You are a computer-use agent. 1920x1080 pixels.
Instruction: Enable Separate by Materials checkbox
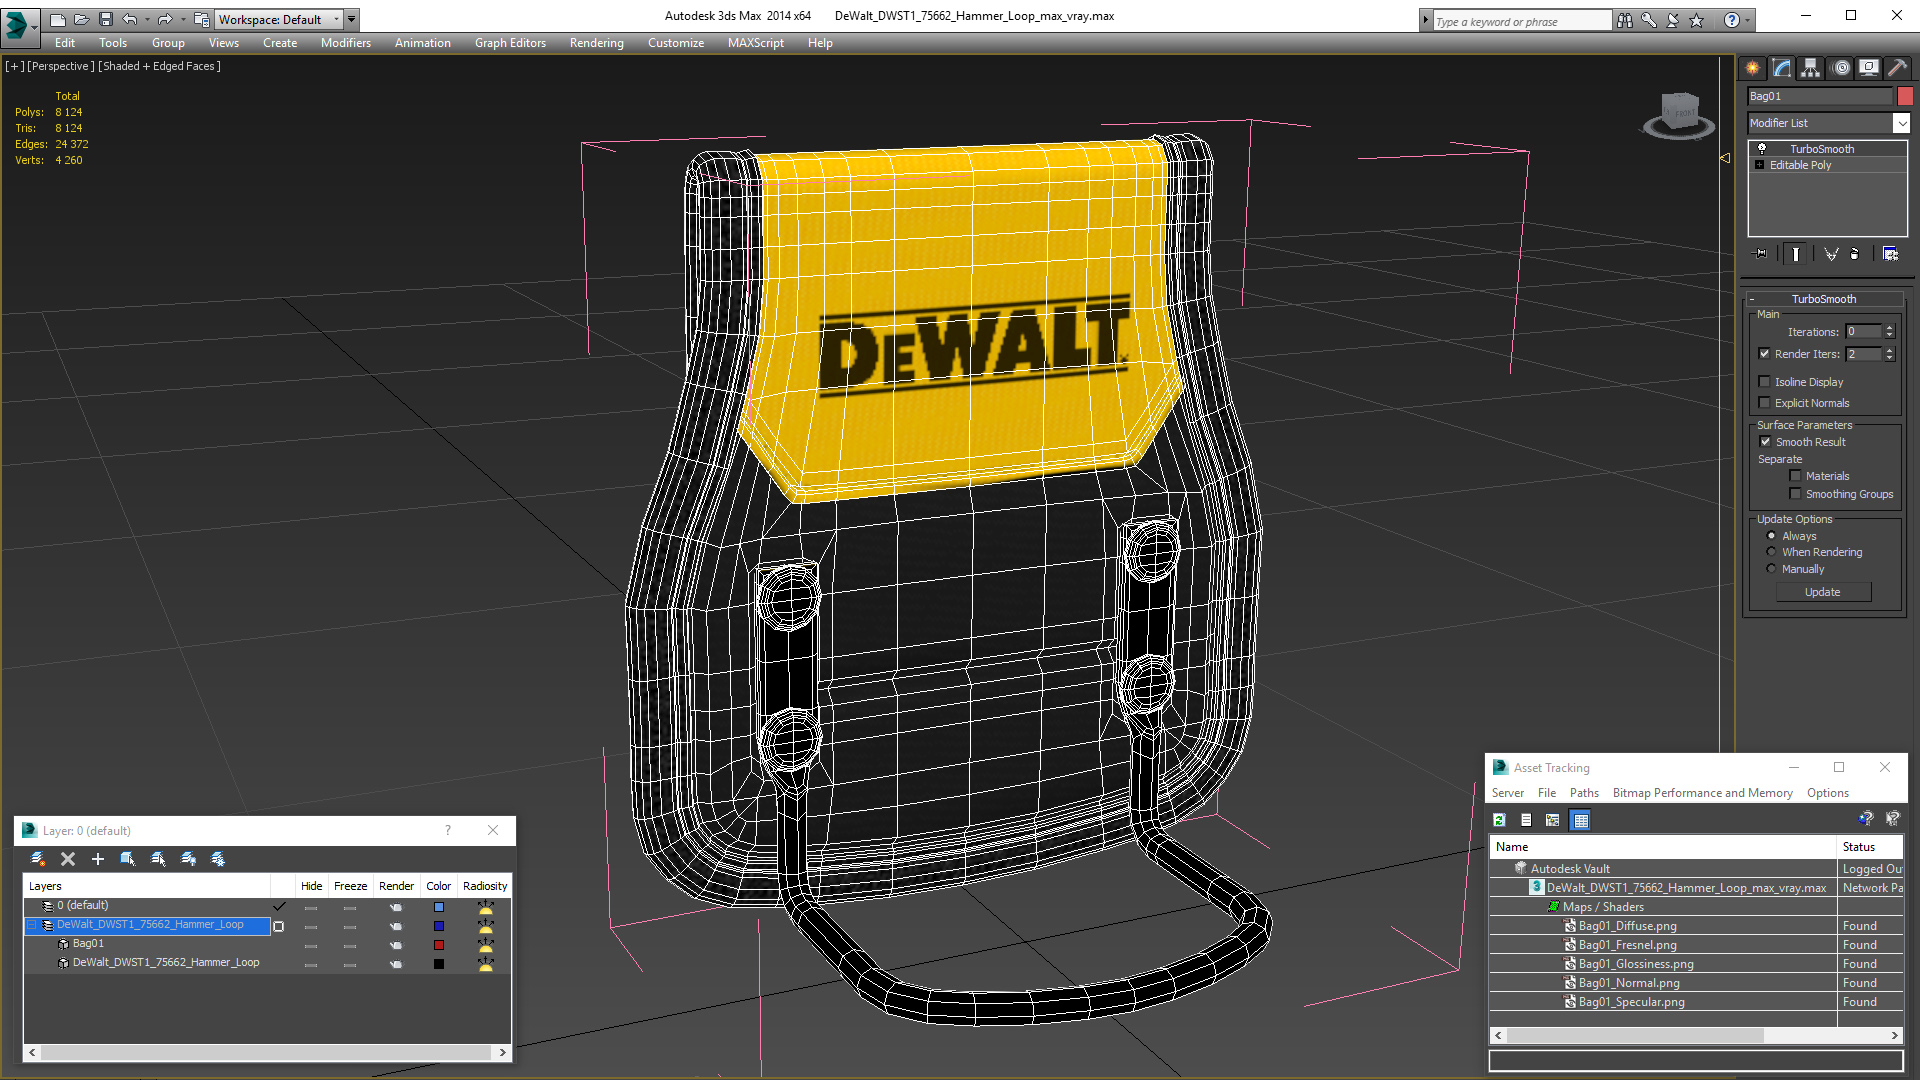coord(1796,476)
